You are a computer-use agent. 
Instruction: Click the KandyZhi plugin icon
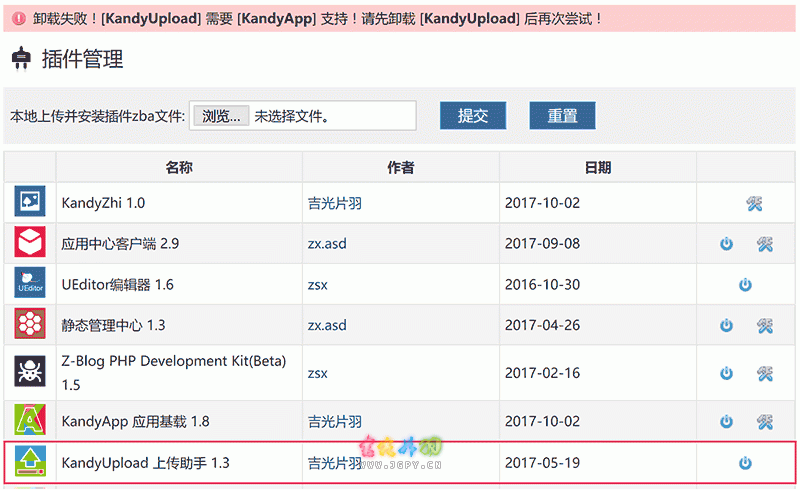click(x=30, y=201)
